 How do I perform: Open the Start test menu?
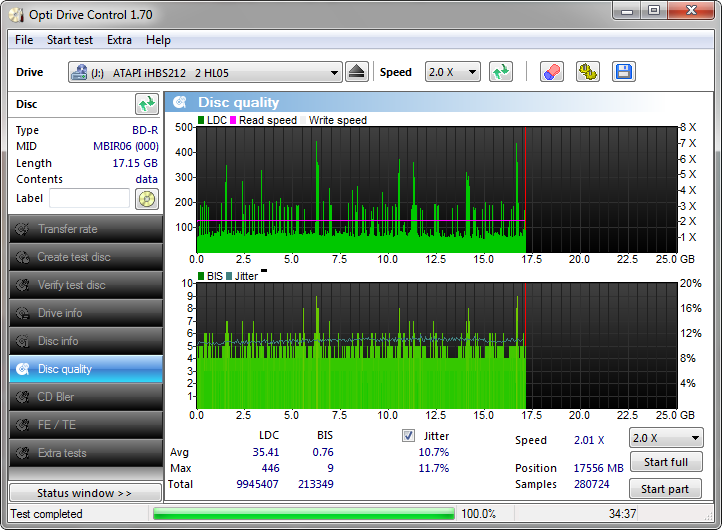pos(70,40)
